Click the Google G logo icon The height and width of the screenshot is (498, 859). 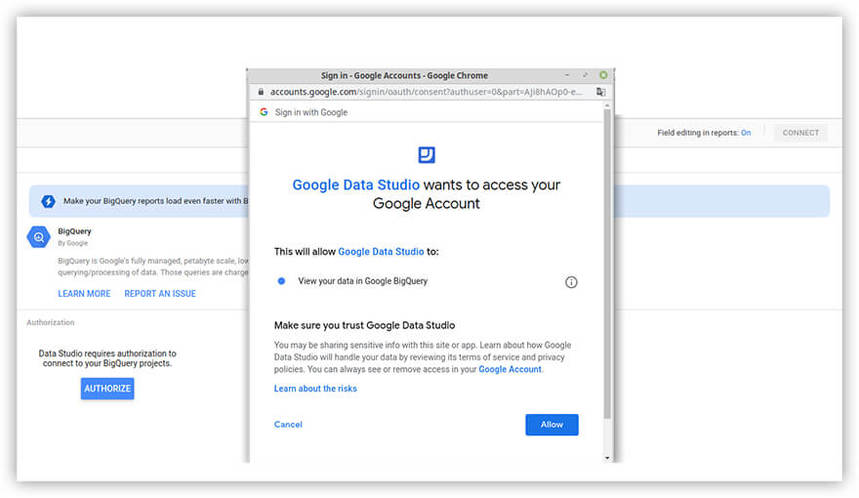pos(263,112)
